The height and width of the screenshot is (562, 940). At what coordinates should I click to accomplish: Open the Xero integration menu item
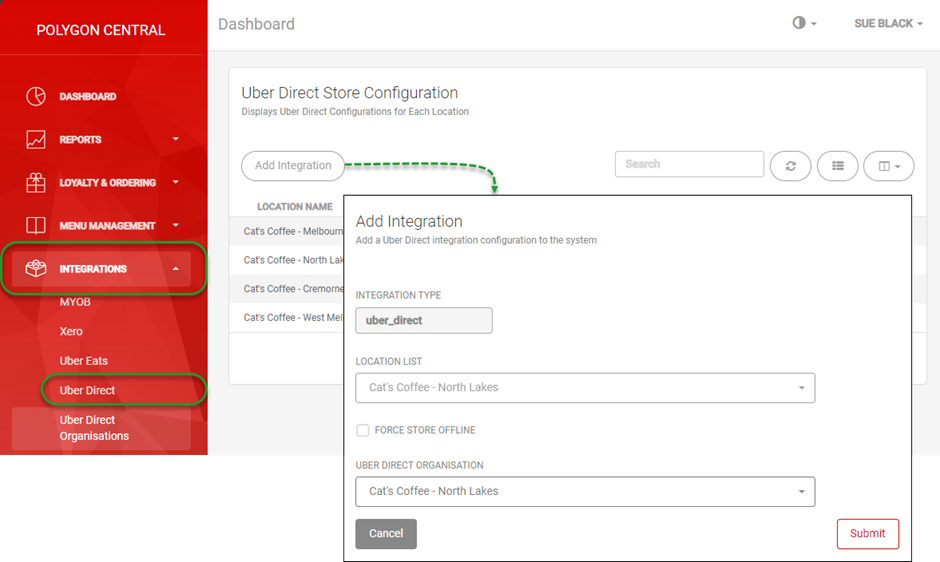71,331
